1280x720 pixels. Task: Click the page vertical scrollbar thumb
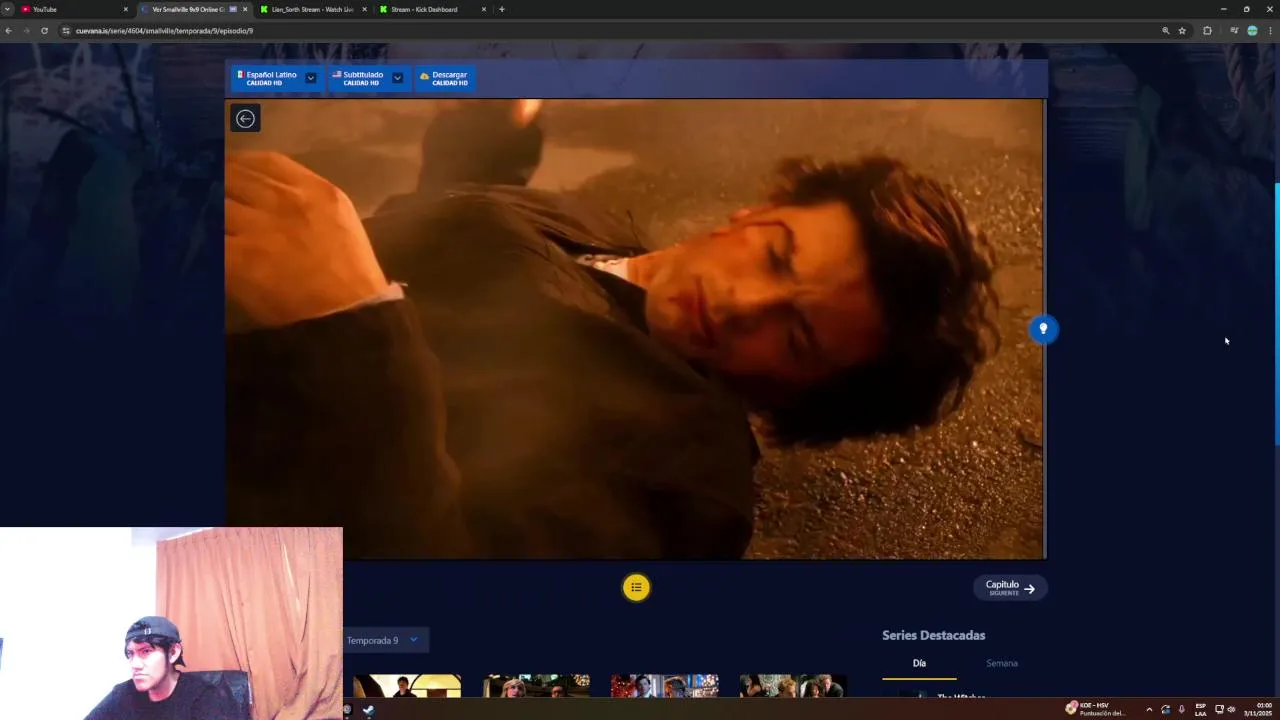click(1276, 314)
